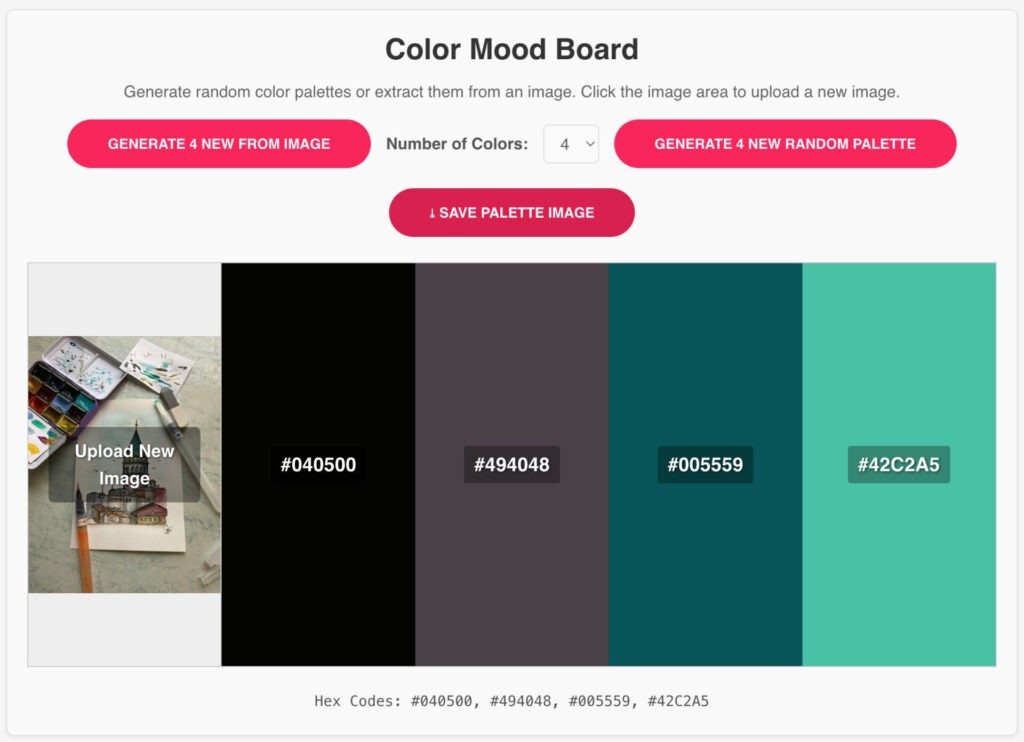This screenshot has width=1024, height=742.
Task: Click the description text under the title
Action: [512, 92]
